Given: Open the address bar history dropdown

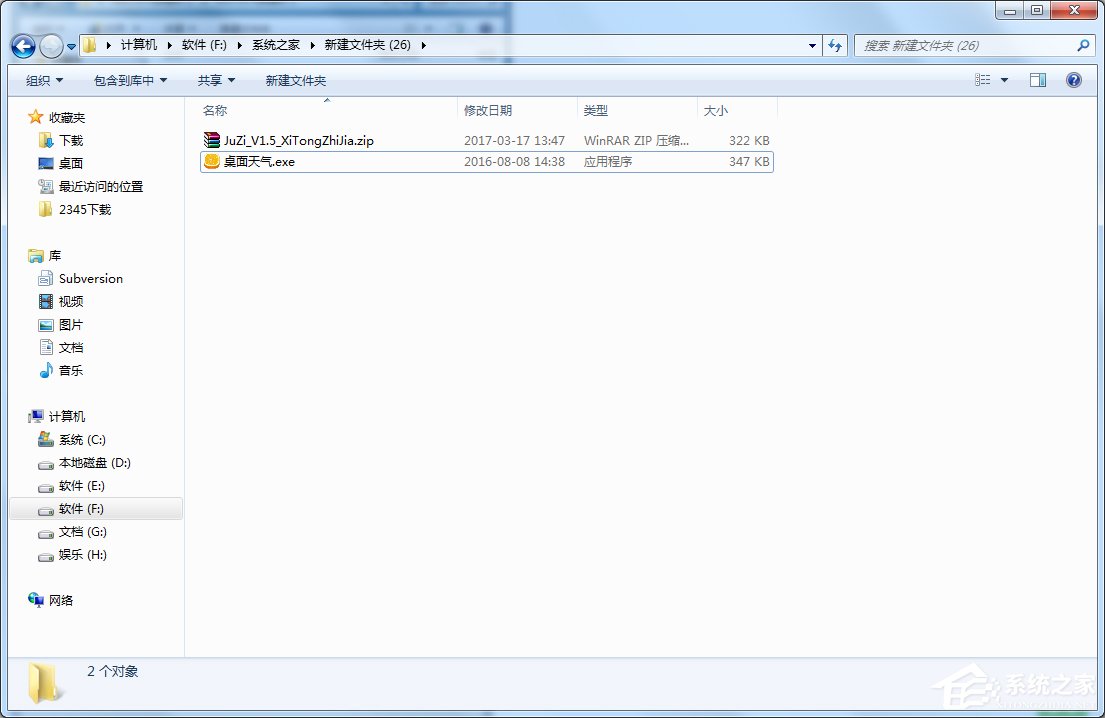Looking at the screenshot, I should (x=812, y=46).
